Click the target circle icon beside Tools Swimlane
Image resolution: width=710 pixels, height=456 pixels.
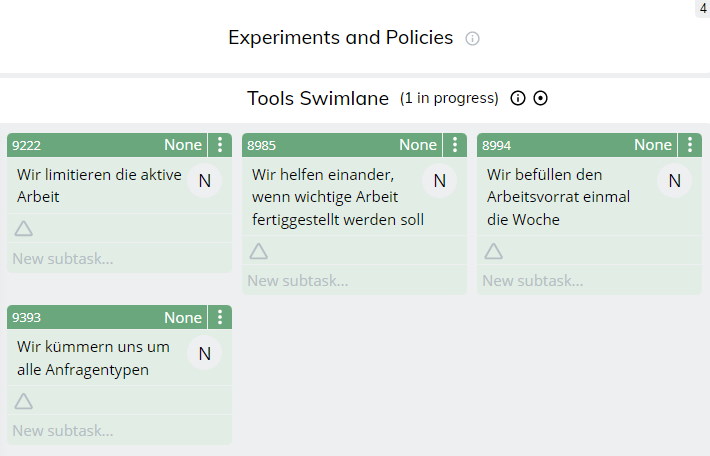(540, 98)
